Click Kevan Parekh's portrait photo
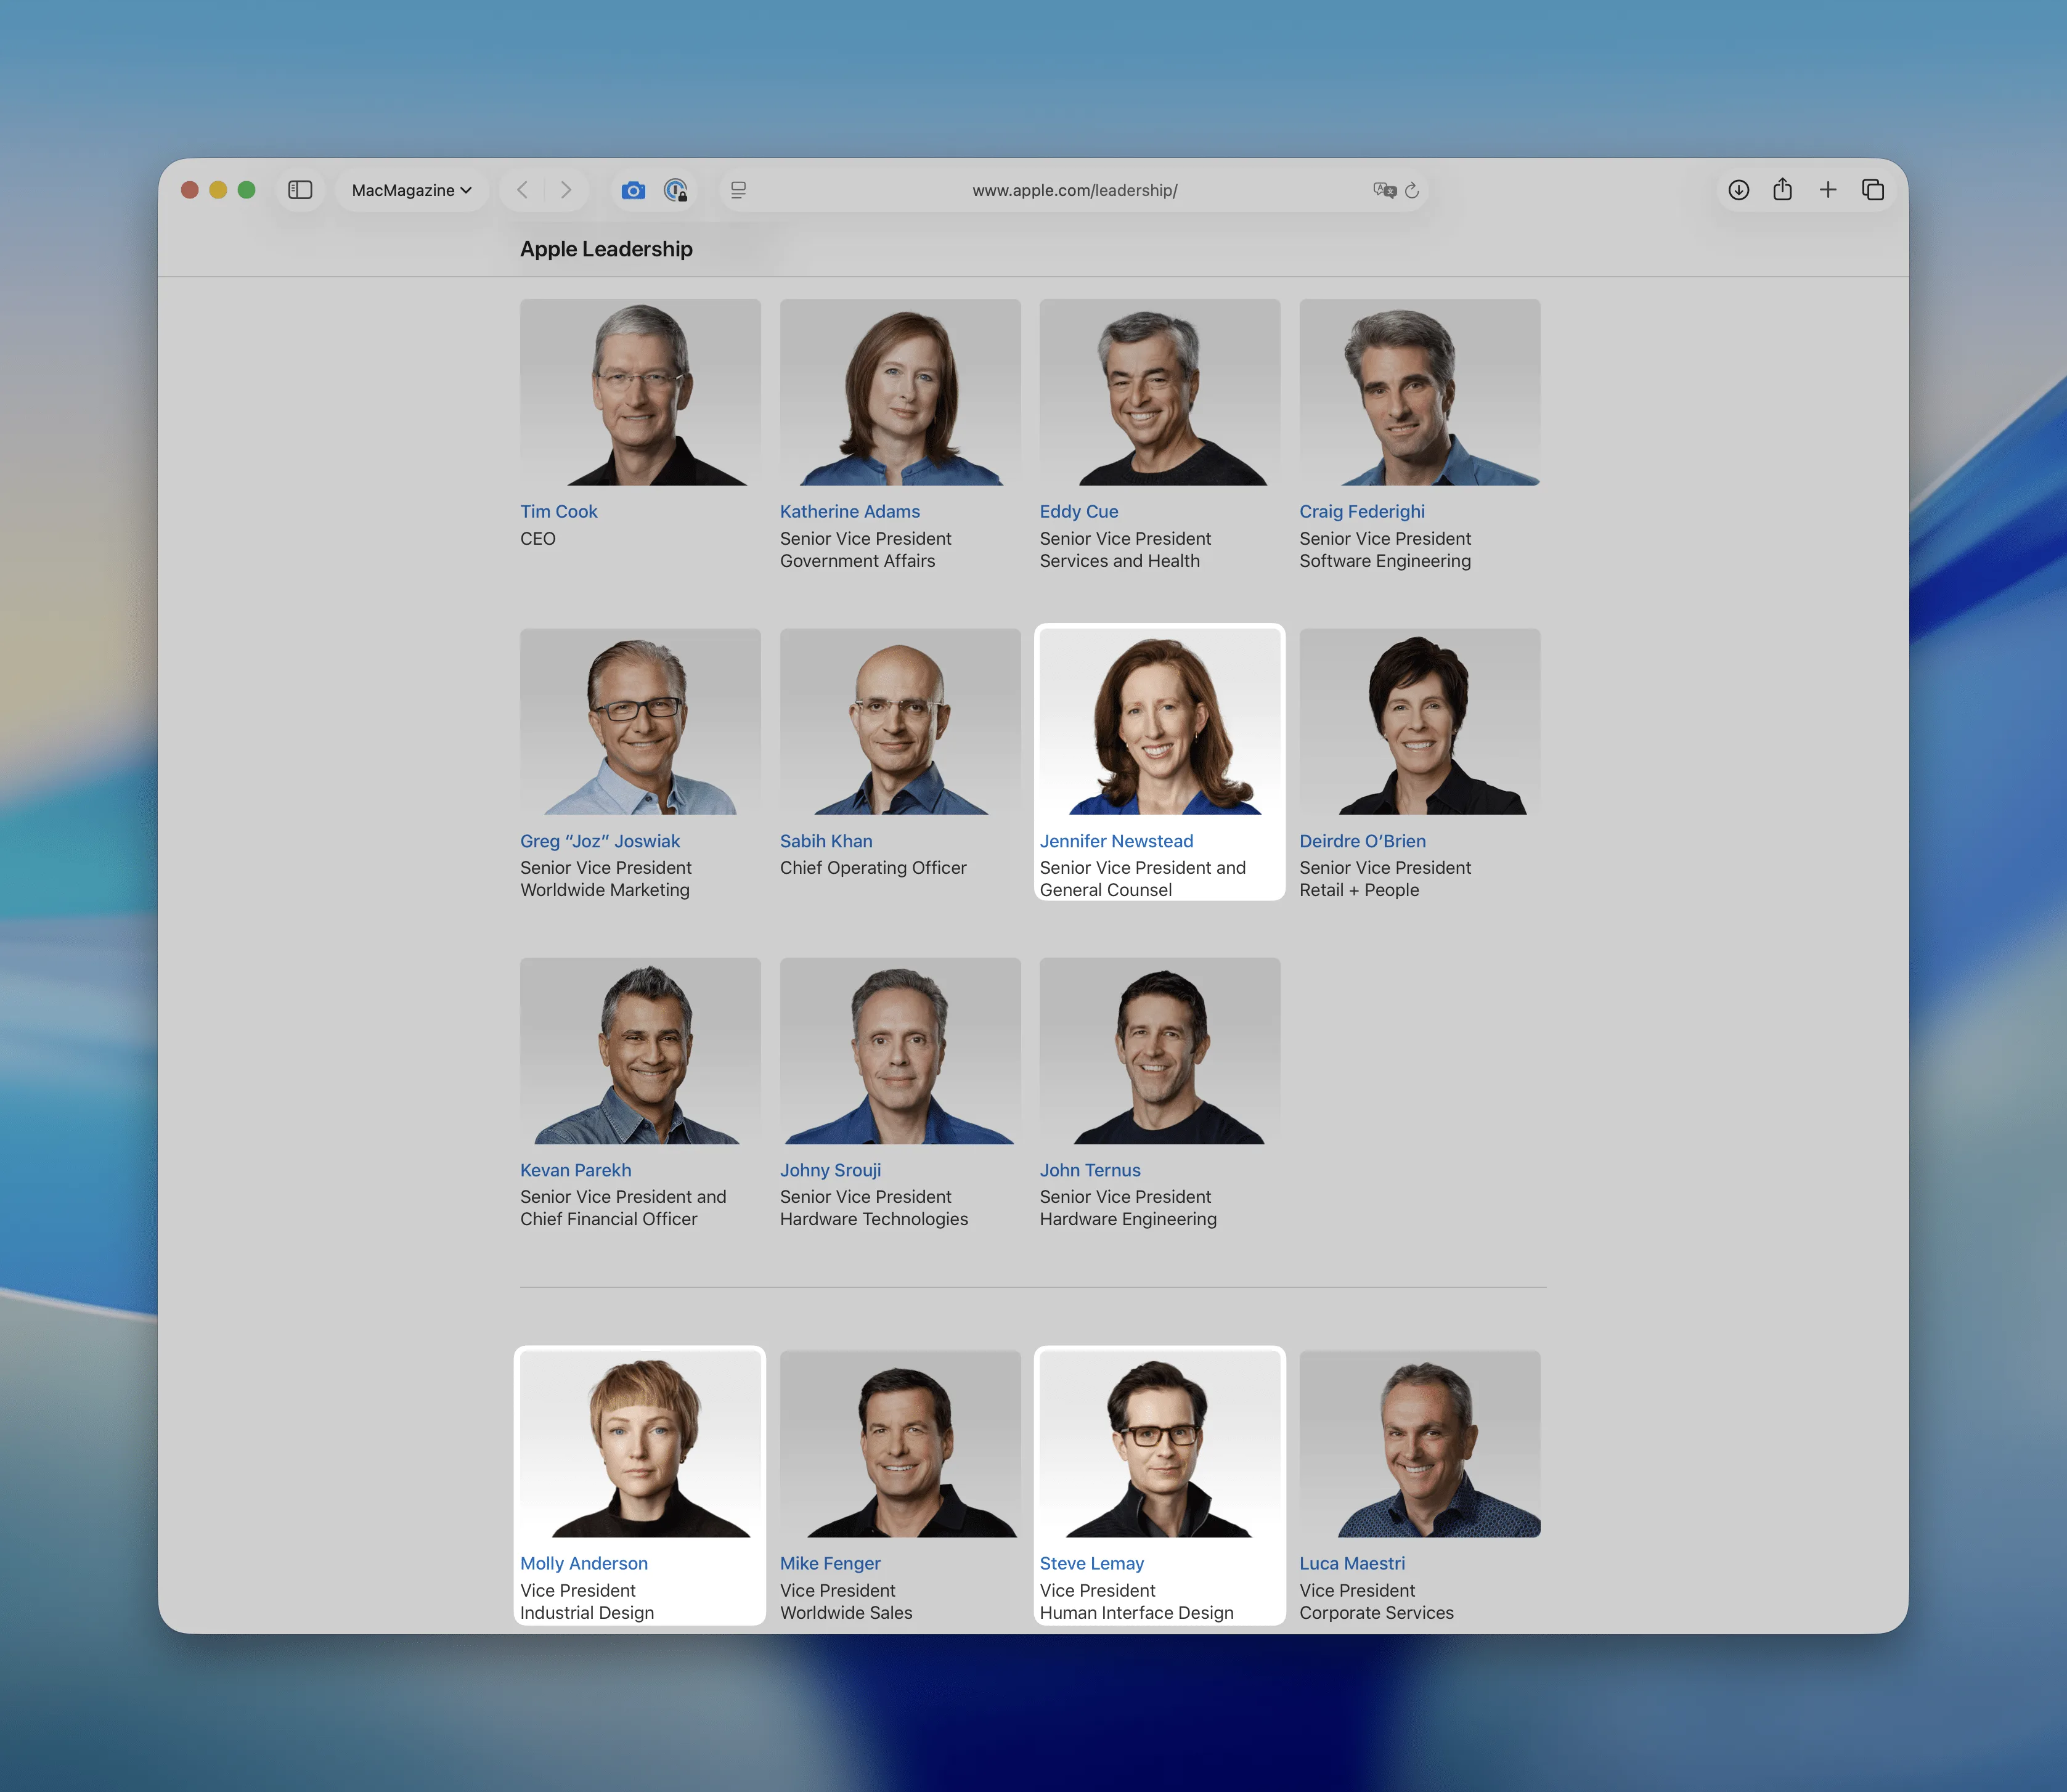Screen dimensions: 2067x1792 (x=640, y=1051)
